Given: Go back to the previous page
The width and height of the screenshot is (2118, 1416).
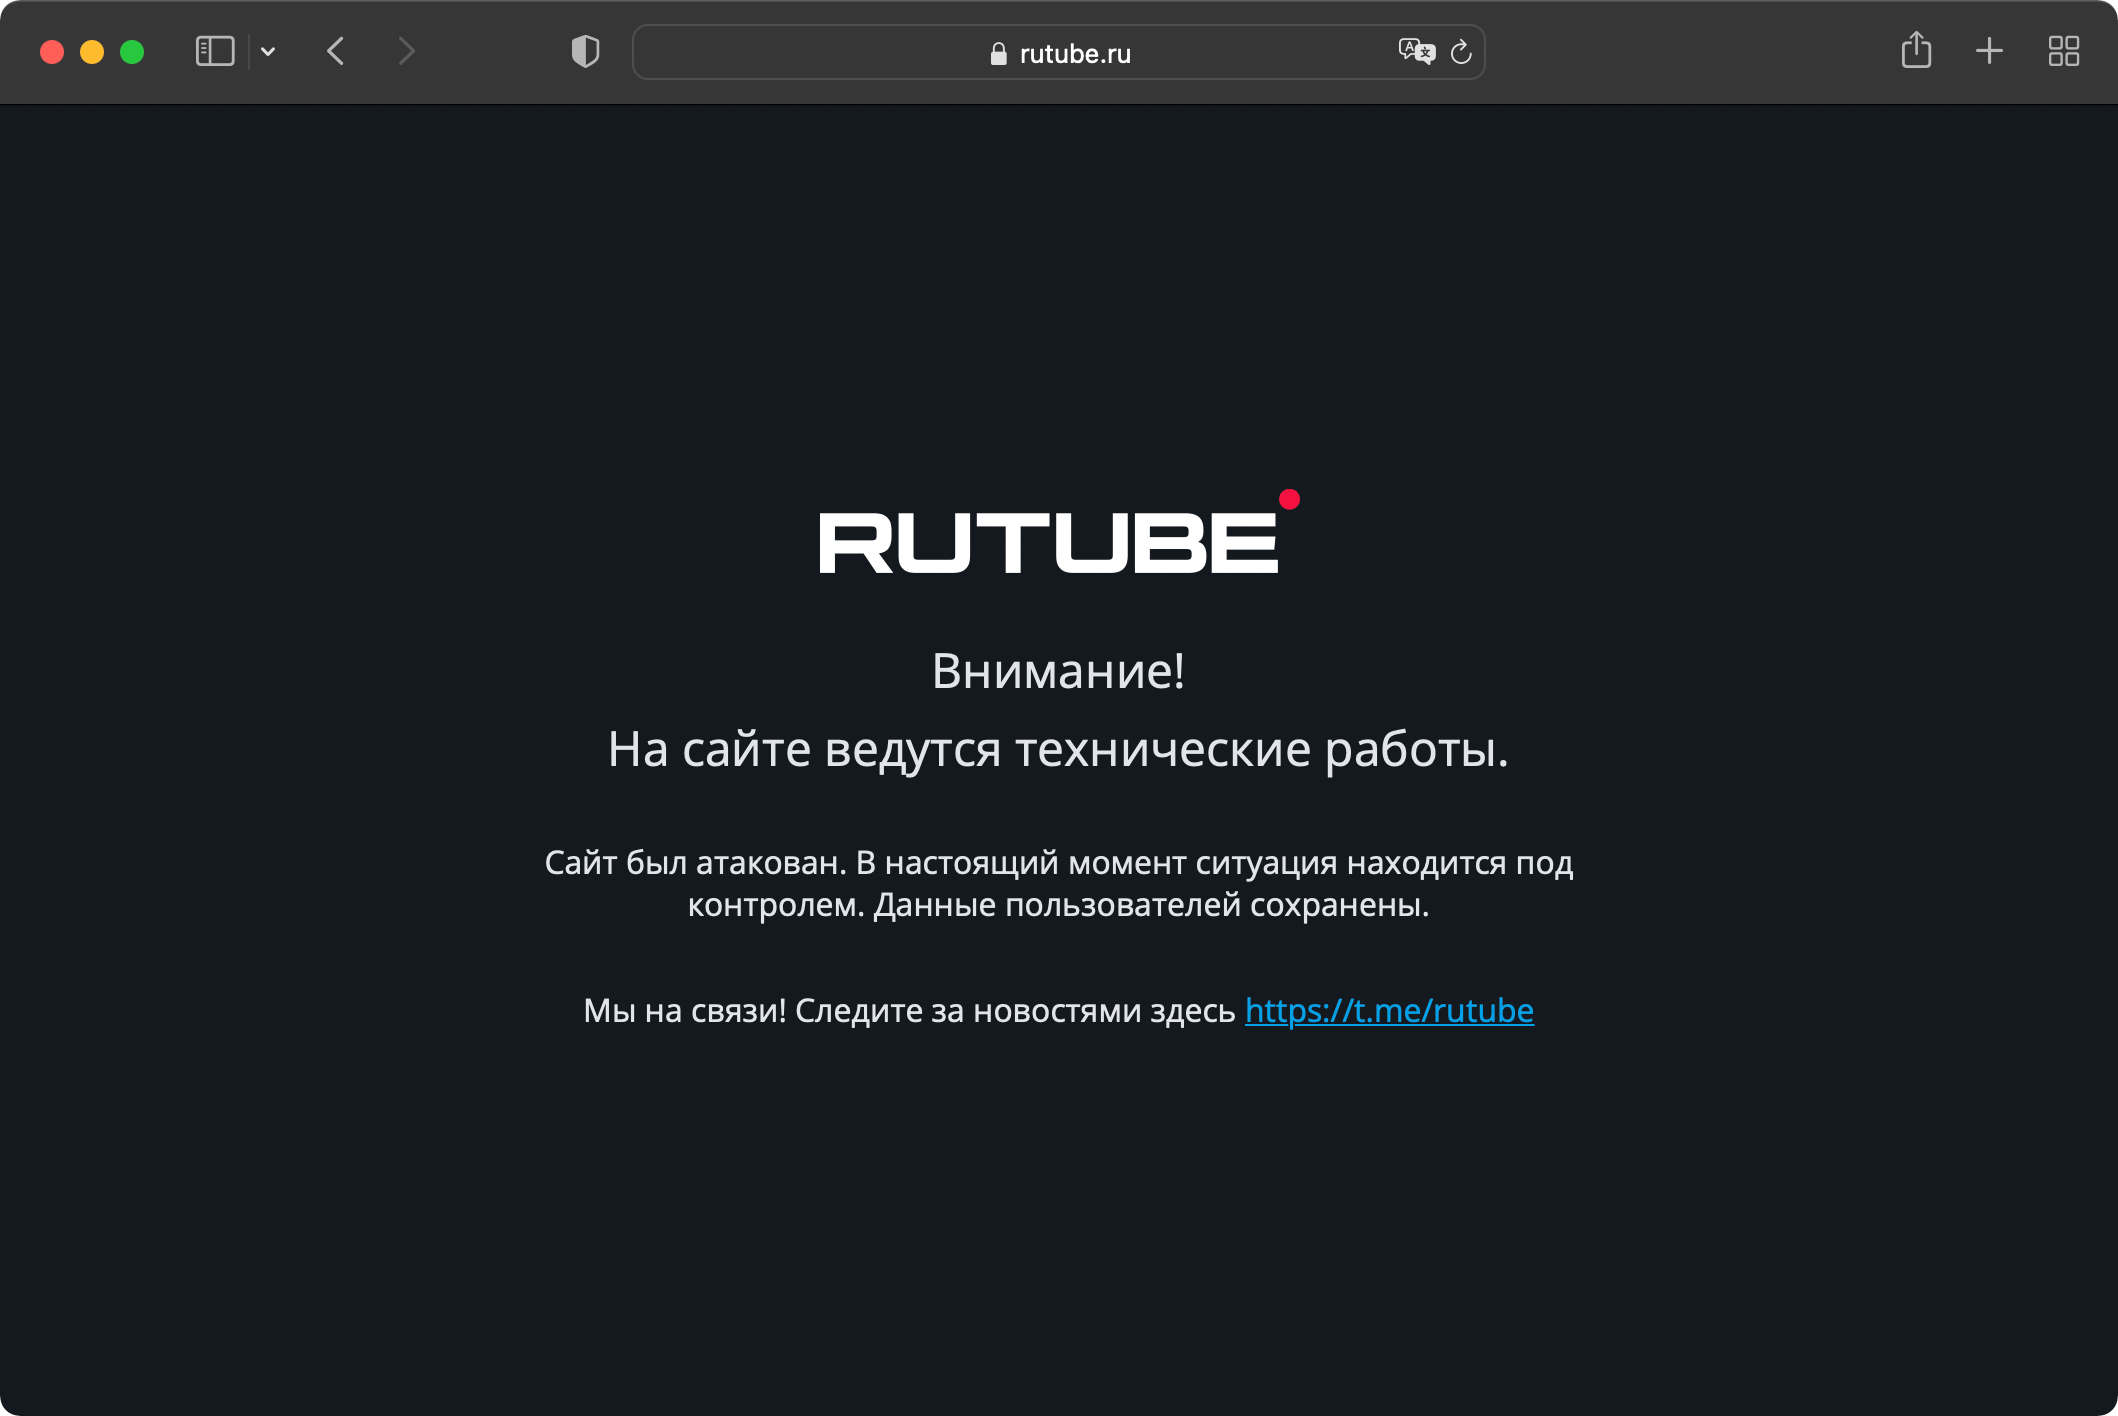Looking at the screenshot, I should [x=336, y=51].
